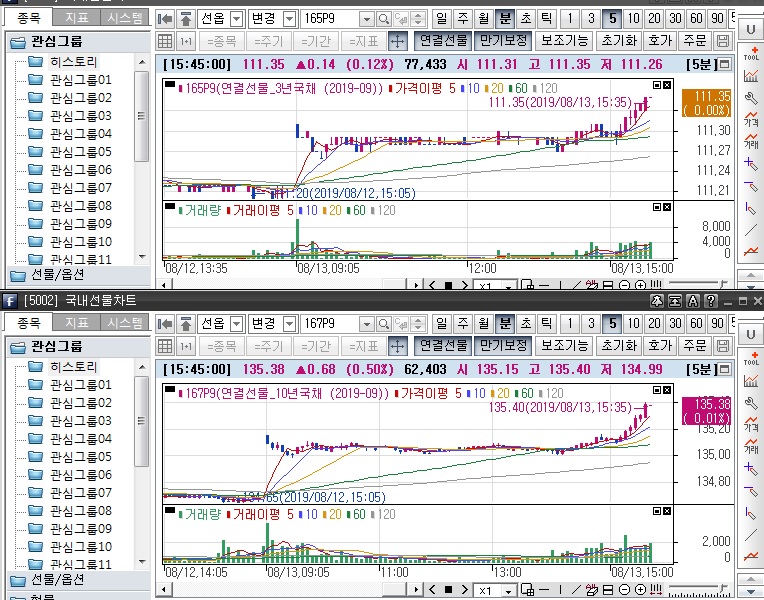Click the zoom-out minus icon below the lower chart
Image resolution: width=764 pixels, height=600 pixels.
click(x=624, y=591)
